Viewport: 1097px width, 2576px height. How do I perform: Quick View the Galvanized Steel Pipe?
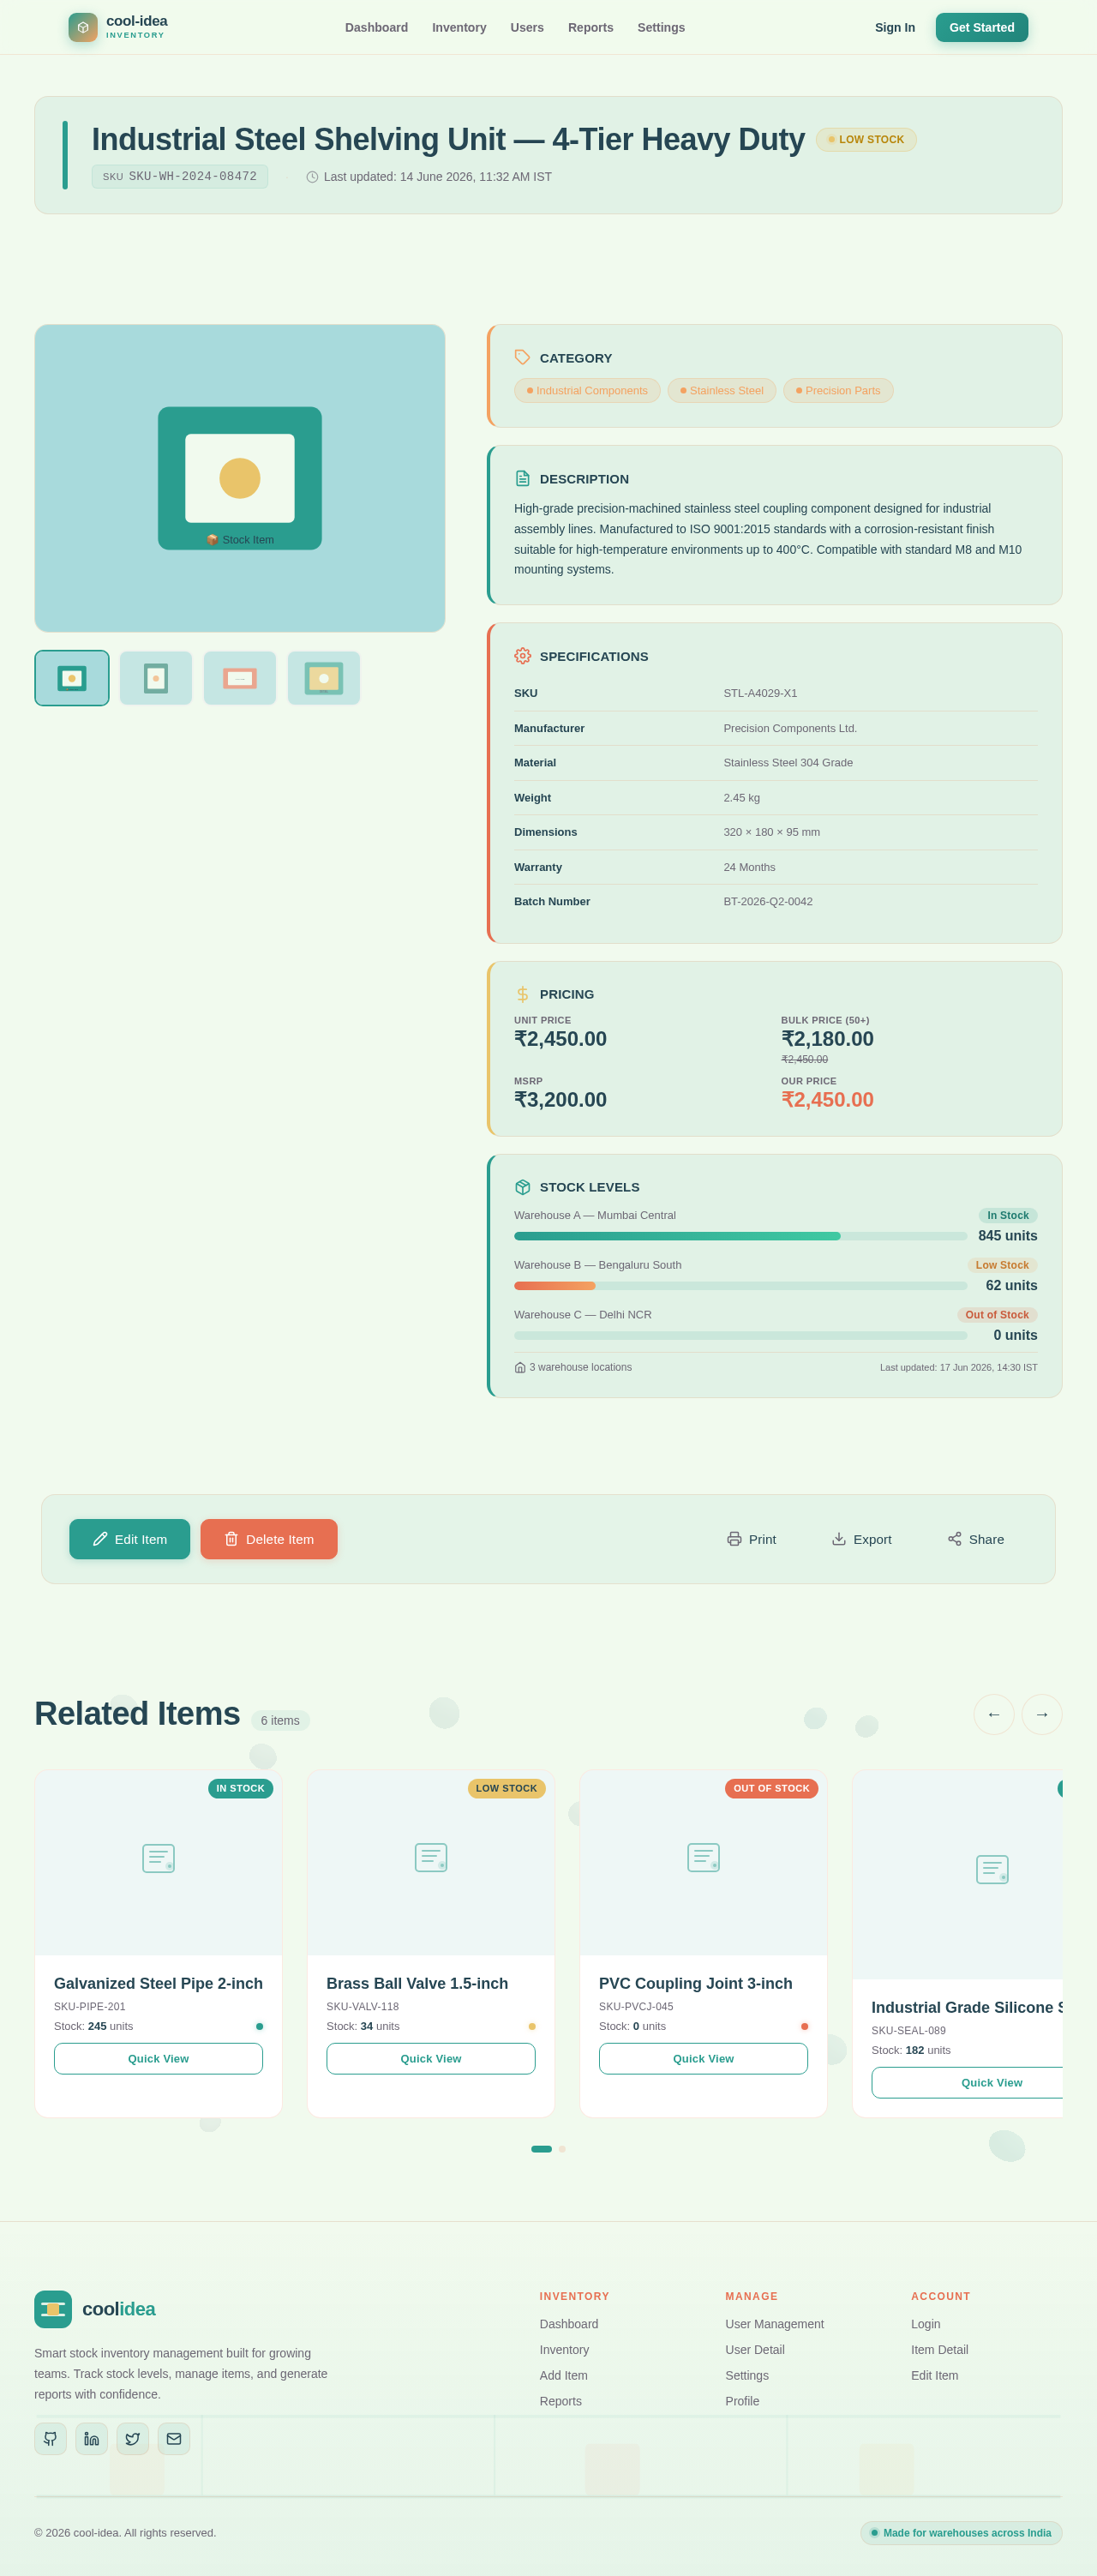[158, 2058]
